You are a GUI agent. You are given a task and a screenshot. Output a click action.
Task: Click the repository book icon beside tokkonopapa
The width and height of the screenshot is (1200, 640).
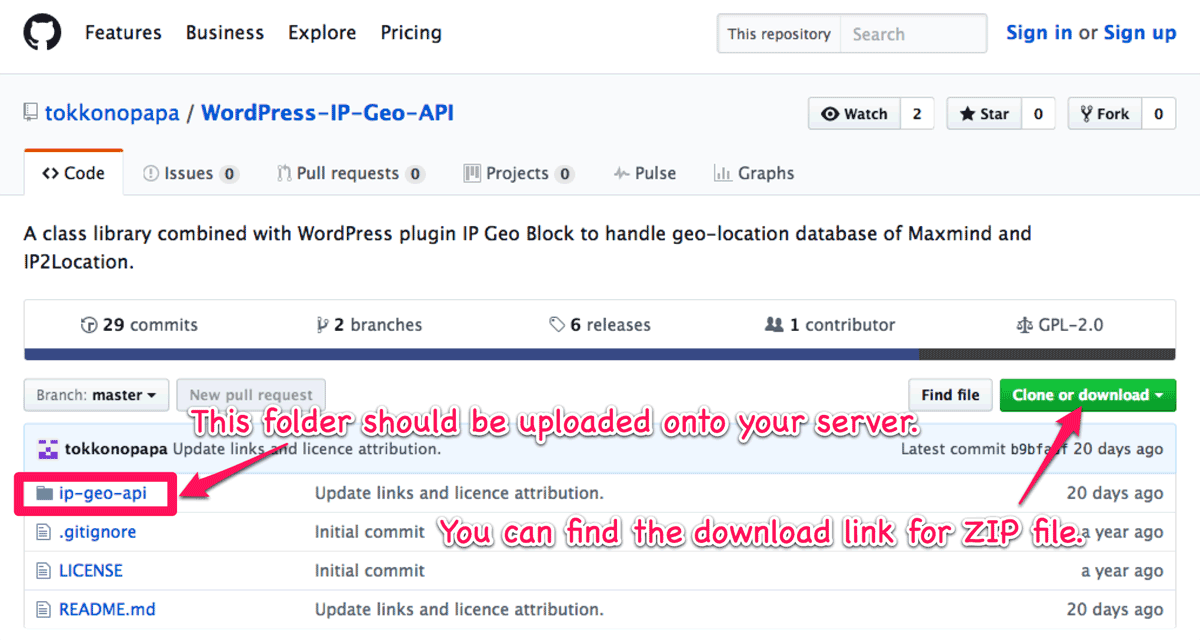[32, 113]
